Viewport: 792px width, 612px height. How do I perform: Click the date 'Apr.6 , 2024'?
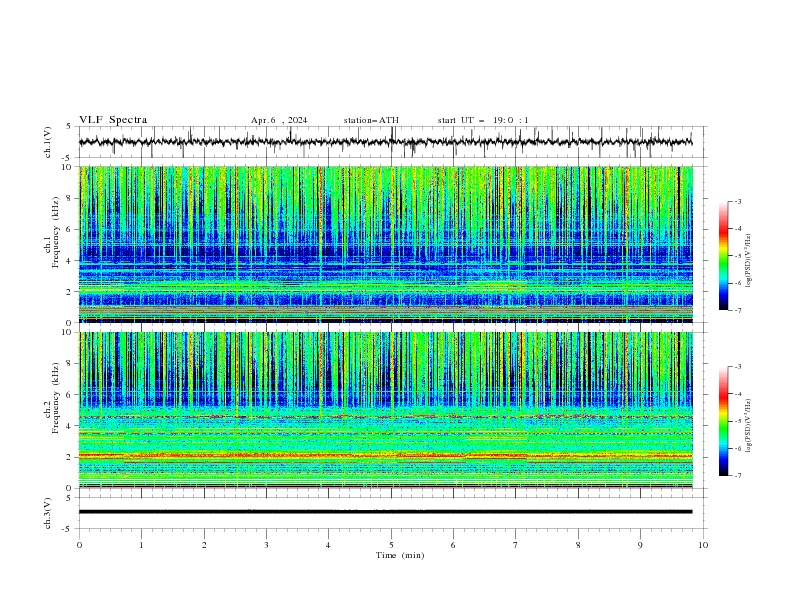279,120
